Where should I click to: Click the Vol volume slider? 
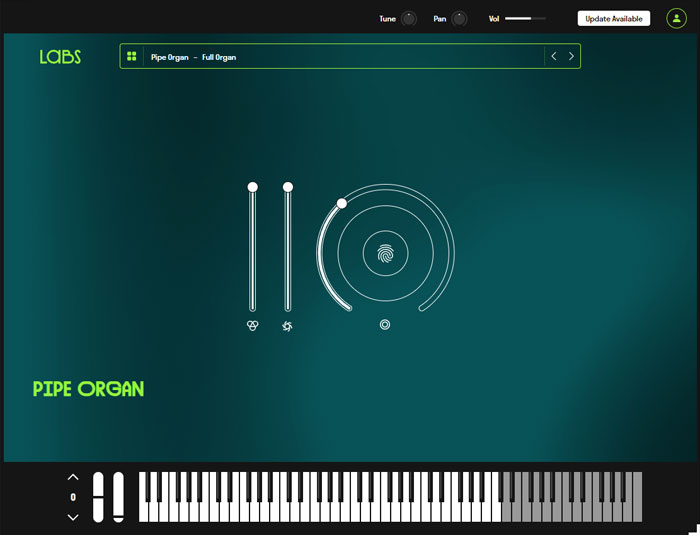(525, 19)
